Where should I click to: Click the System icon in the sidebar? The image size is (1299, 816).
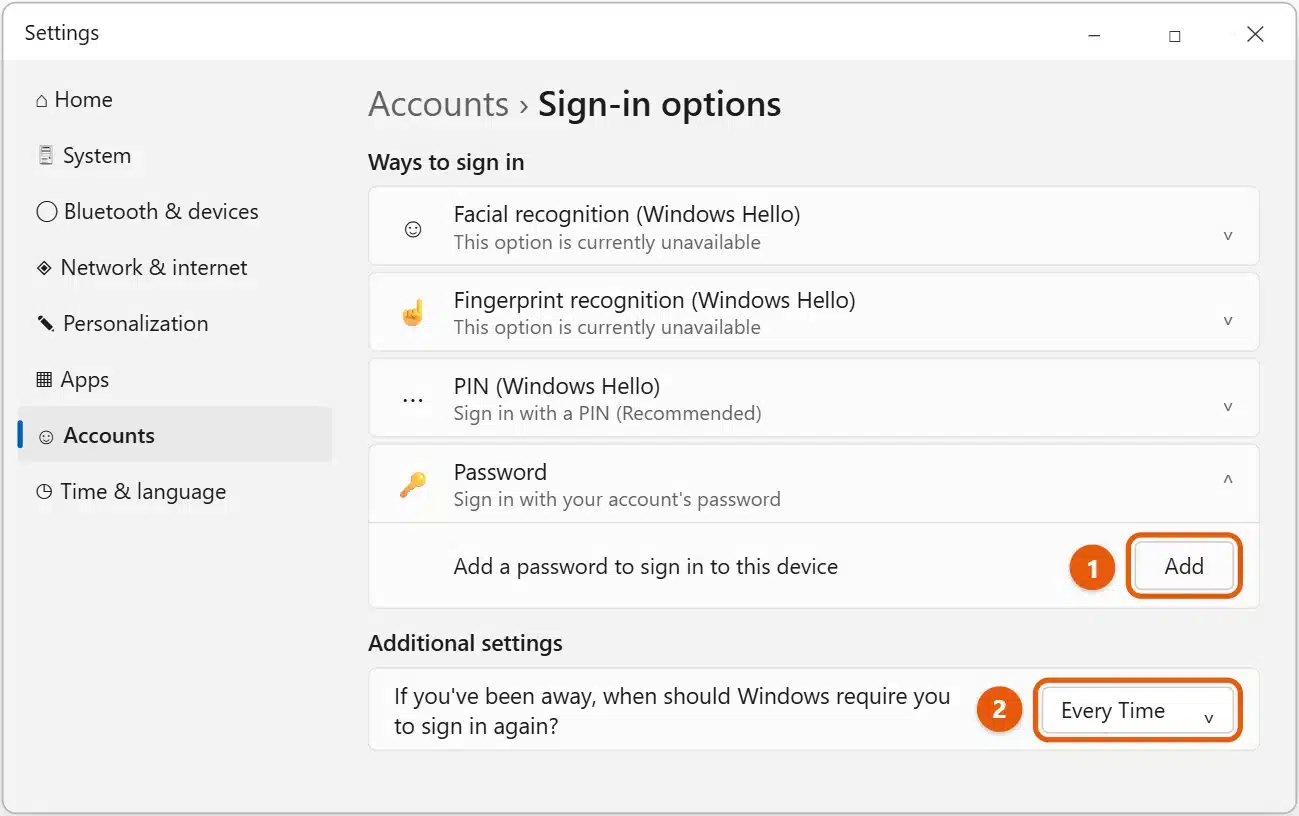click(x=45, y=156)
